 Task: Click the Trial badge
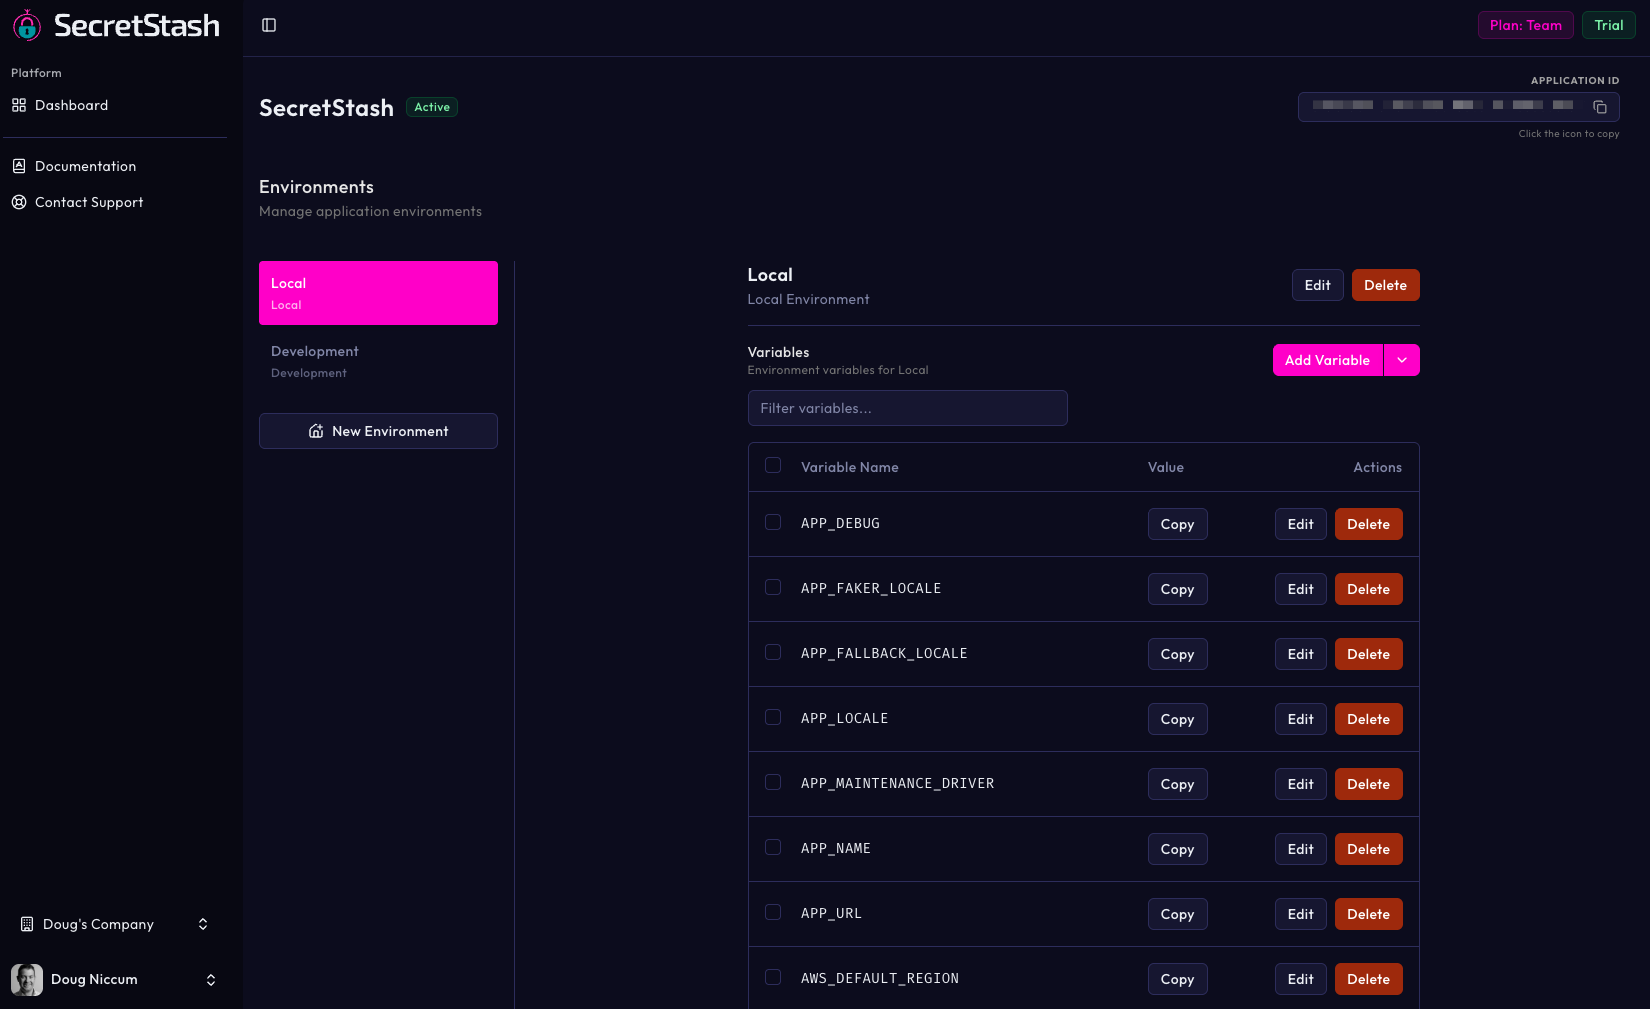click(1609, 25)
